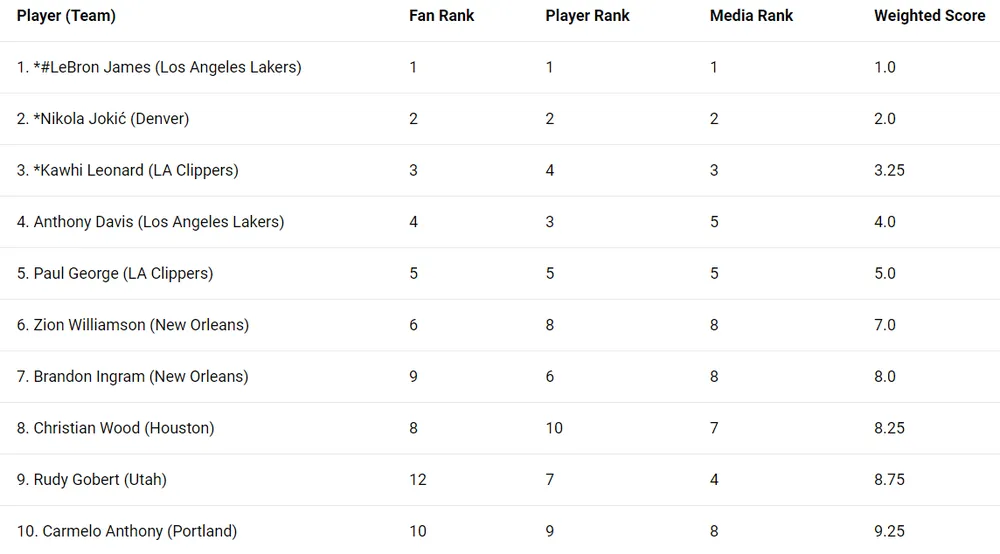Screen dimensions: 1000x554
Task: Select the Carmelo Anthony (Portland) entry
Action: click(x=127, y=531)
